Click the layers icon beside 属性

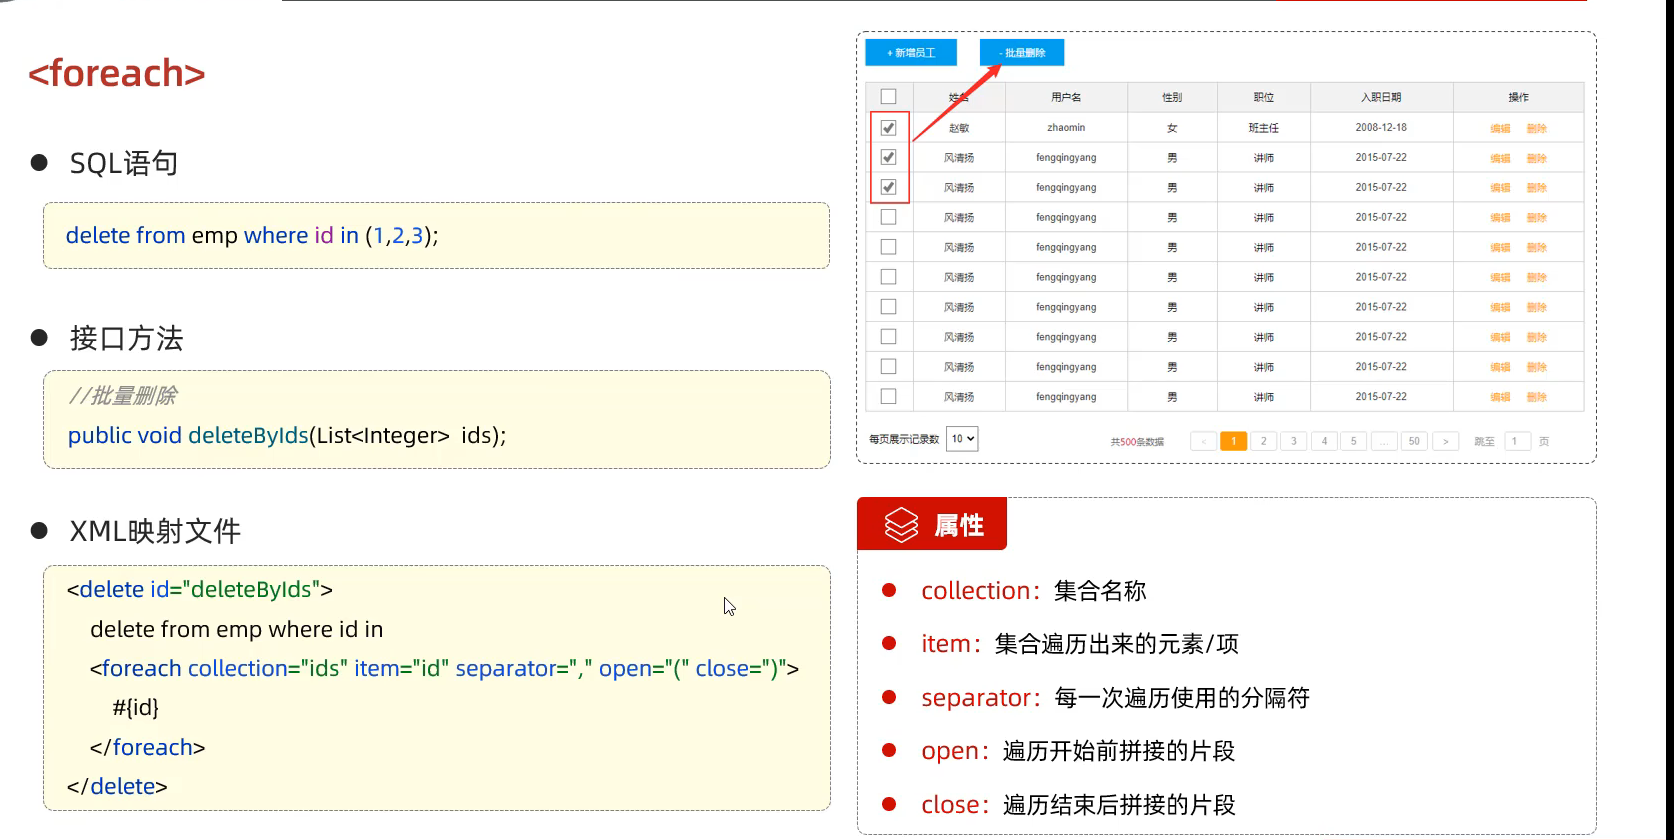(901, 525)
